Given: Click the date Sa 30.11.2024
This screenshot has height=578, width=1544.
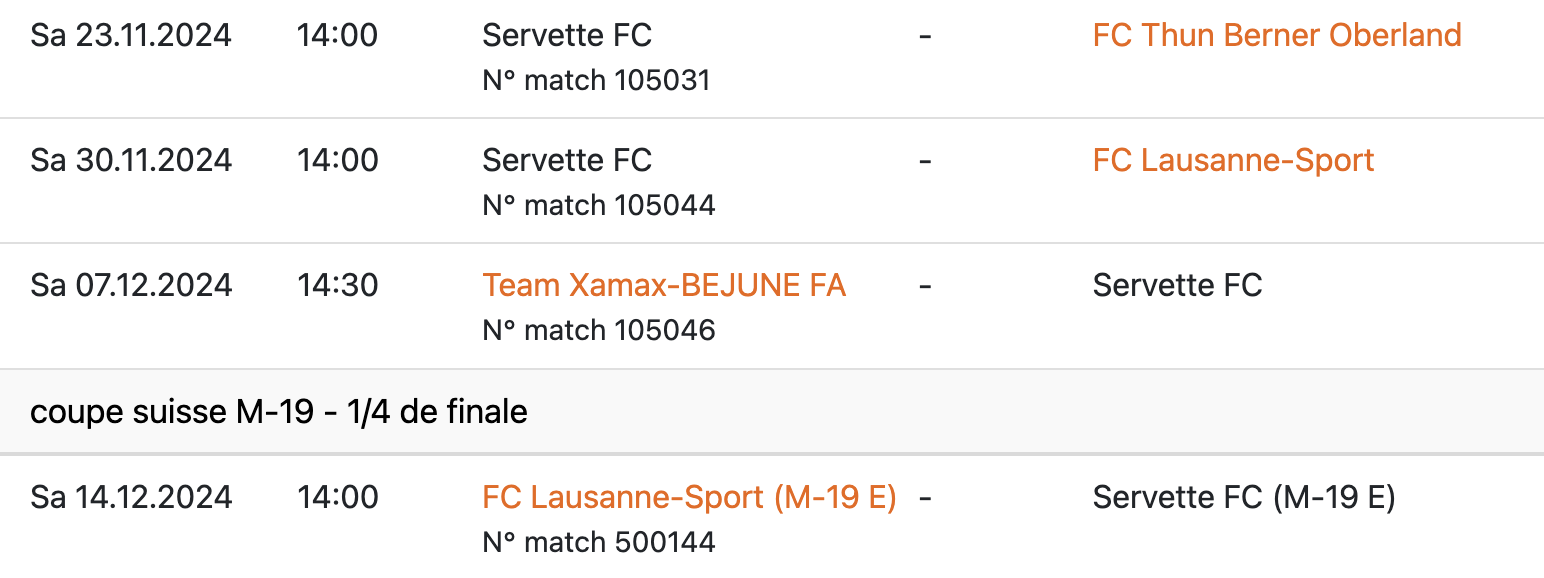Looking at the screenshot, I should coord(131,161).
